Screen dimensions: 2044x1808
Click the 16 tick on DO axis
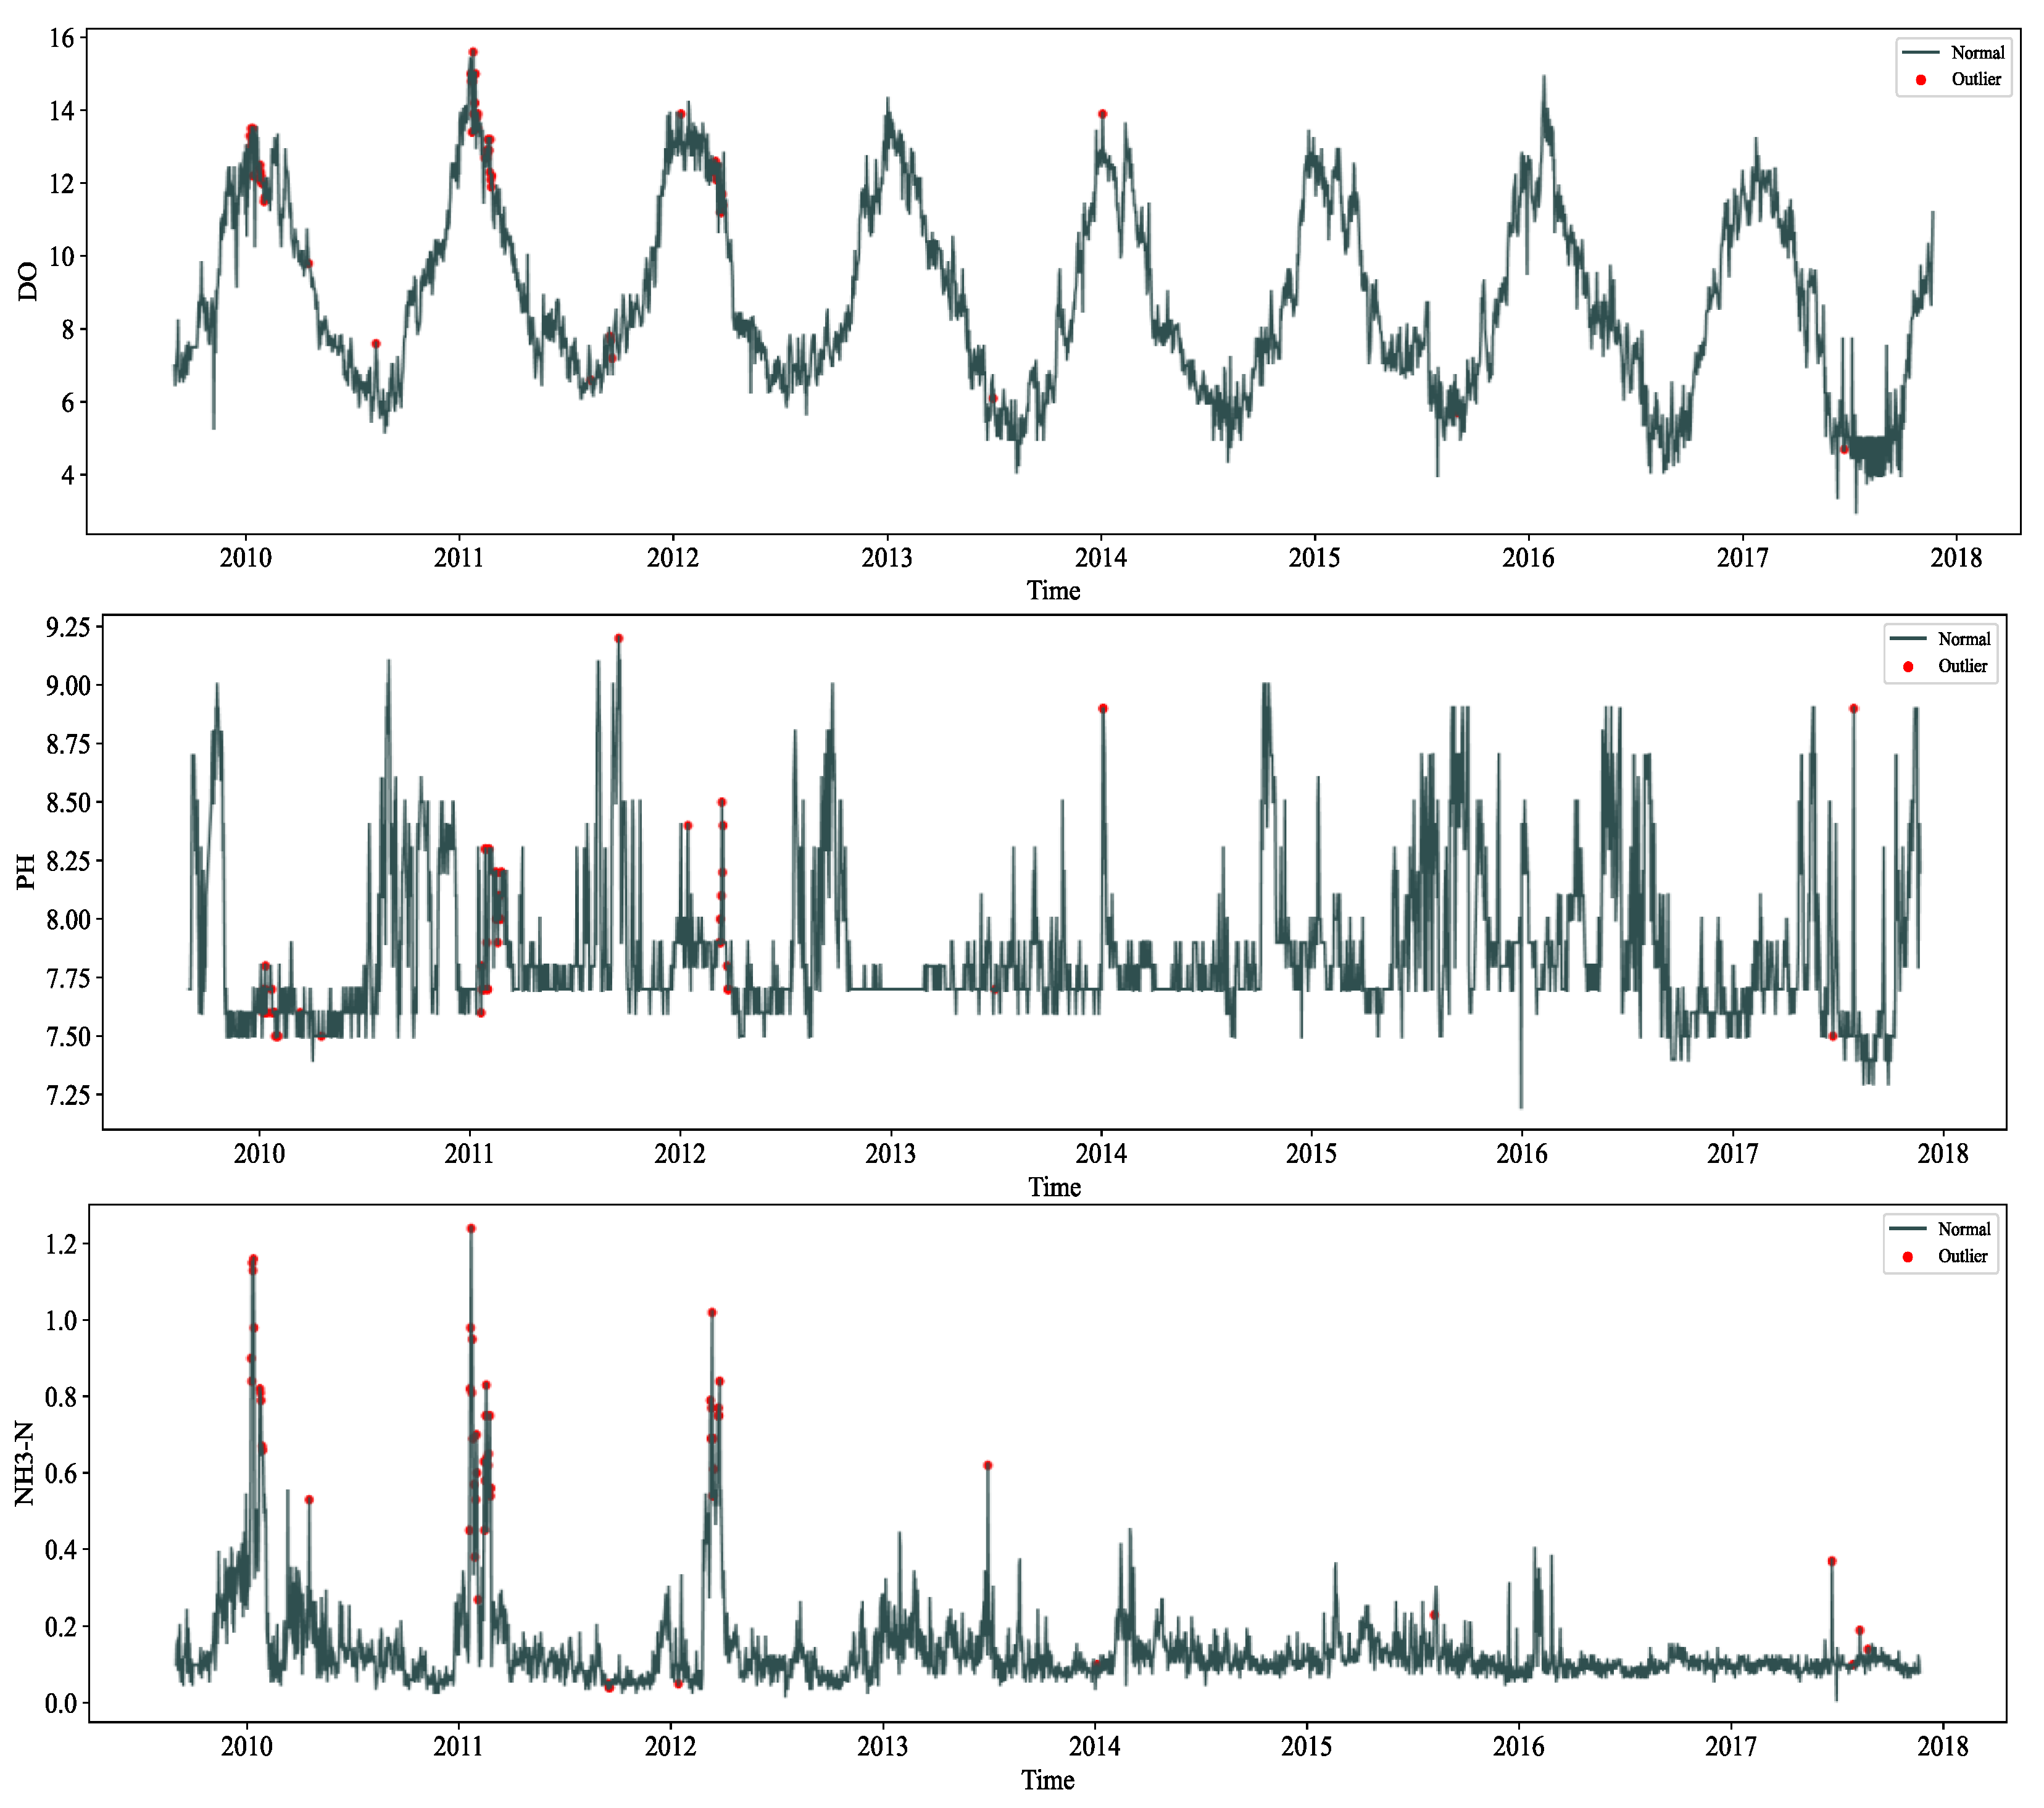coord(62,38)
